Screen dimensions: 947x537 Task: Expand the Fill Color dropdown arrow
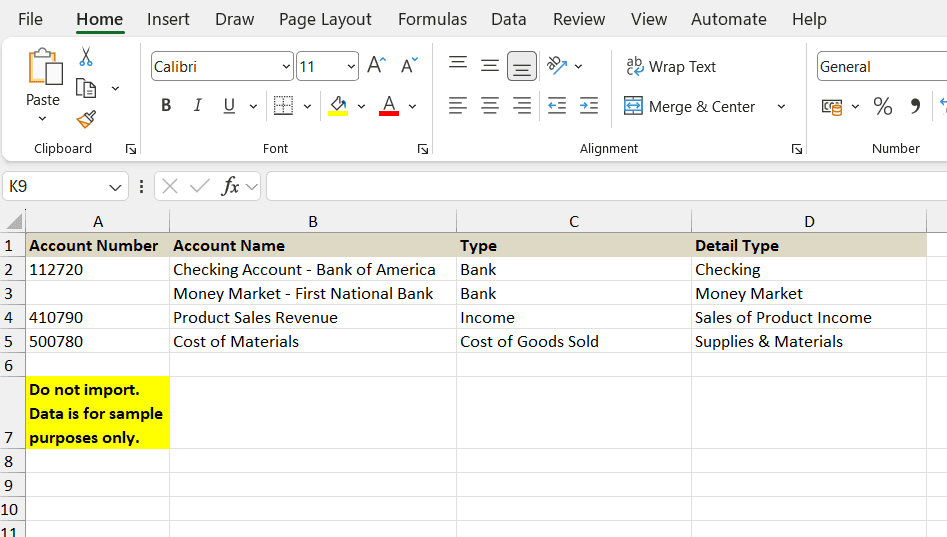point(361,106)
